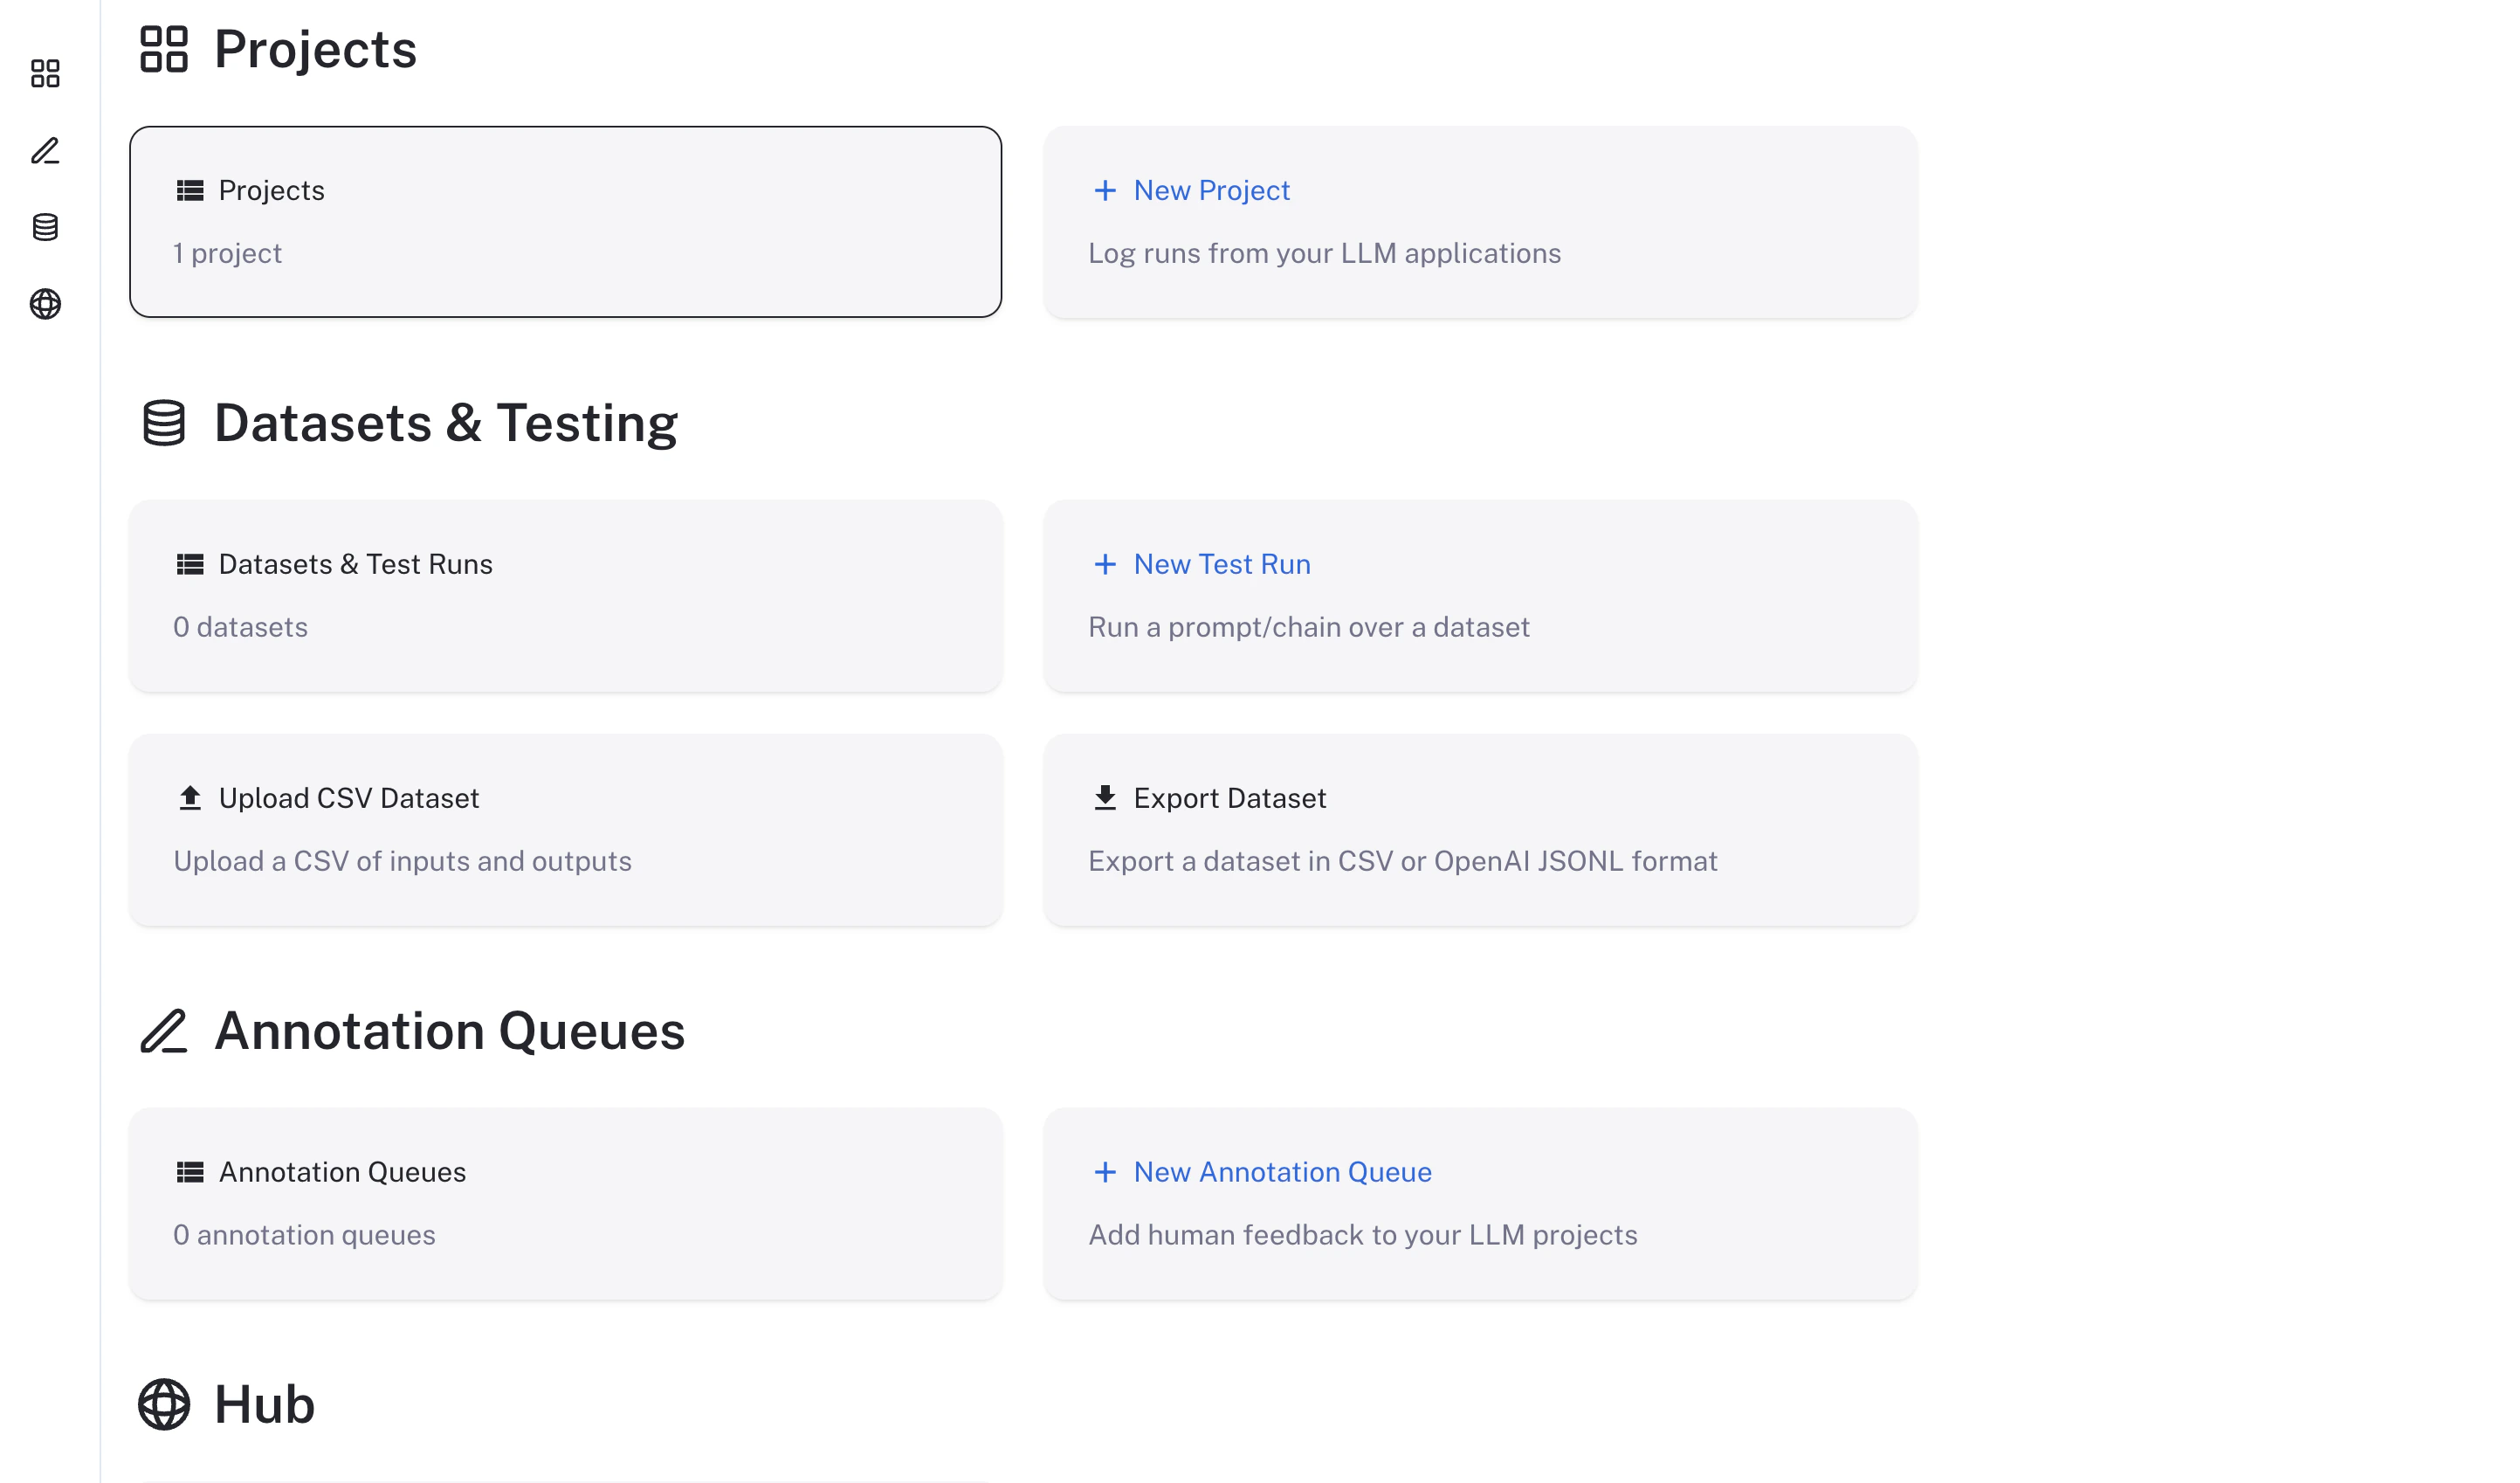
Task: Select the Datasets database icon in the sidebar
Action: pos(46,228)
